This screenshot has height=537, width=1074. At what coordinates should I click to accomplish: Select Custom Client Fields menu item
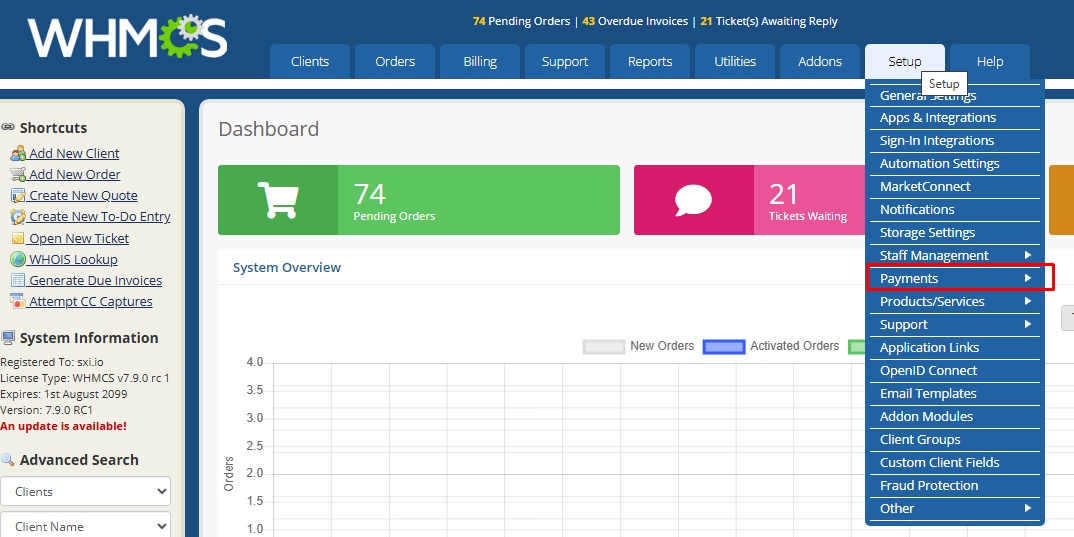[x=956, y=462]
